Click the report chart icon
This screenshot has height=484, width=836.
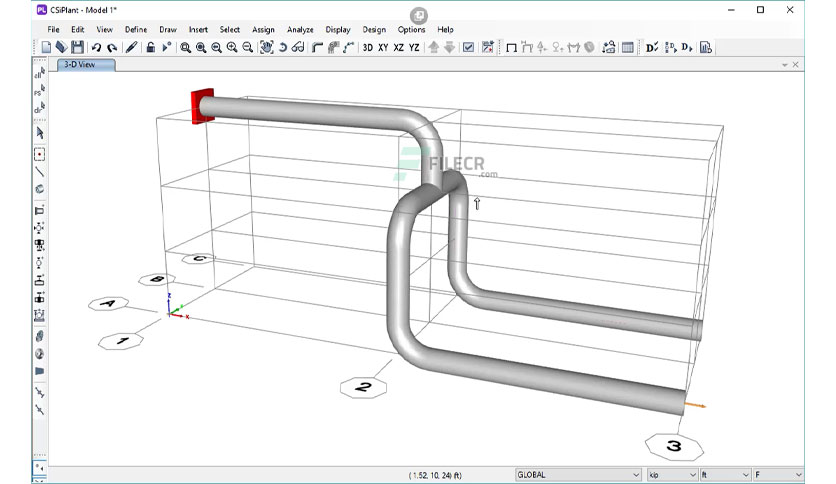click(705, 47)
